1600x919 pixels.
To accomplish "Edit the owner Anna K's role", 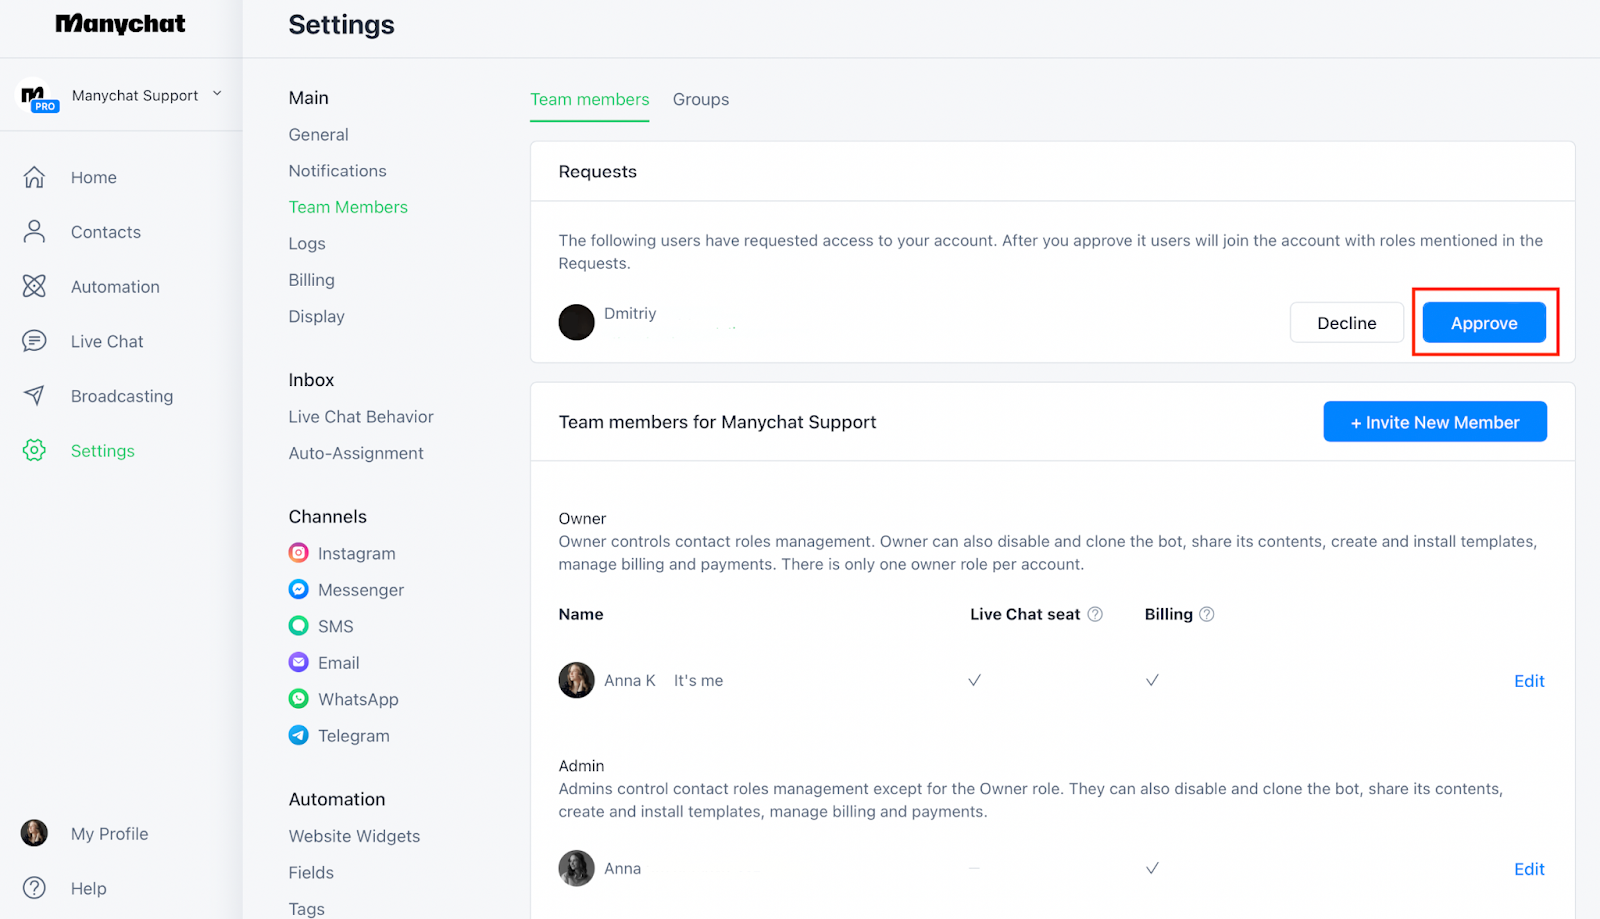I will point(1528,681).
